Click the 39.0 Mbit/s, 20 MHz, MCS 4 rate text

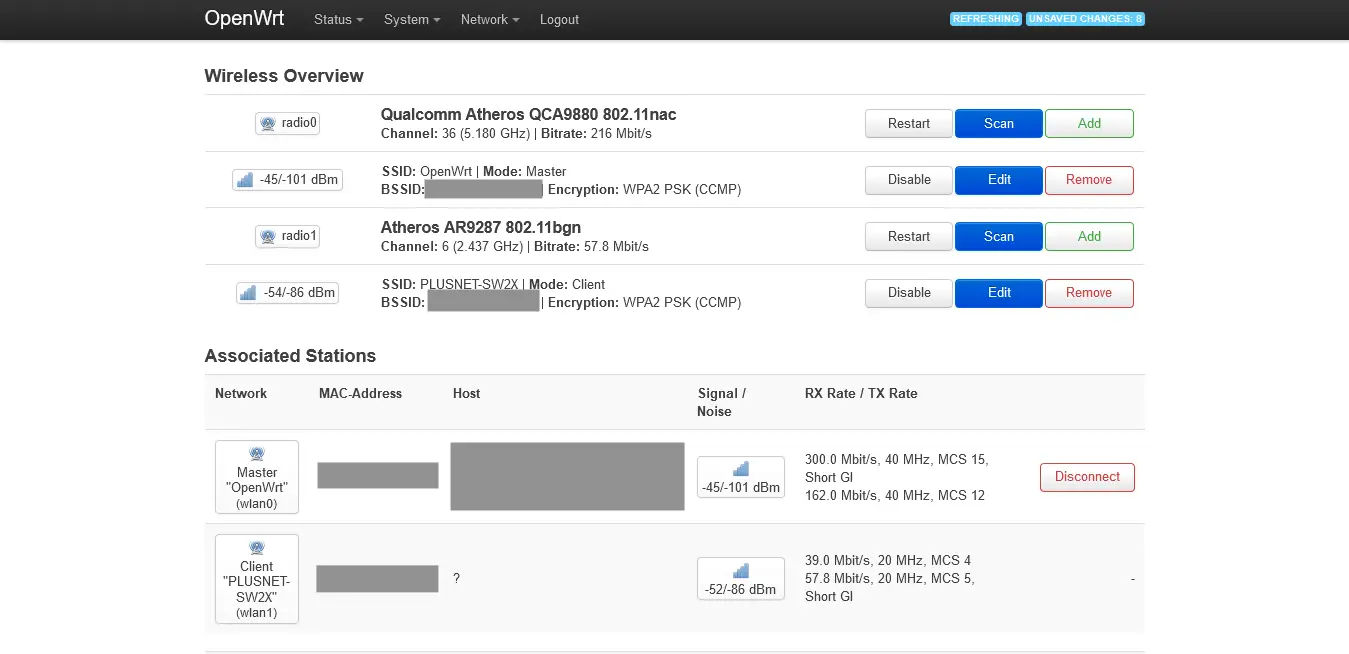point(888,561)
